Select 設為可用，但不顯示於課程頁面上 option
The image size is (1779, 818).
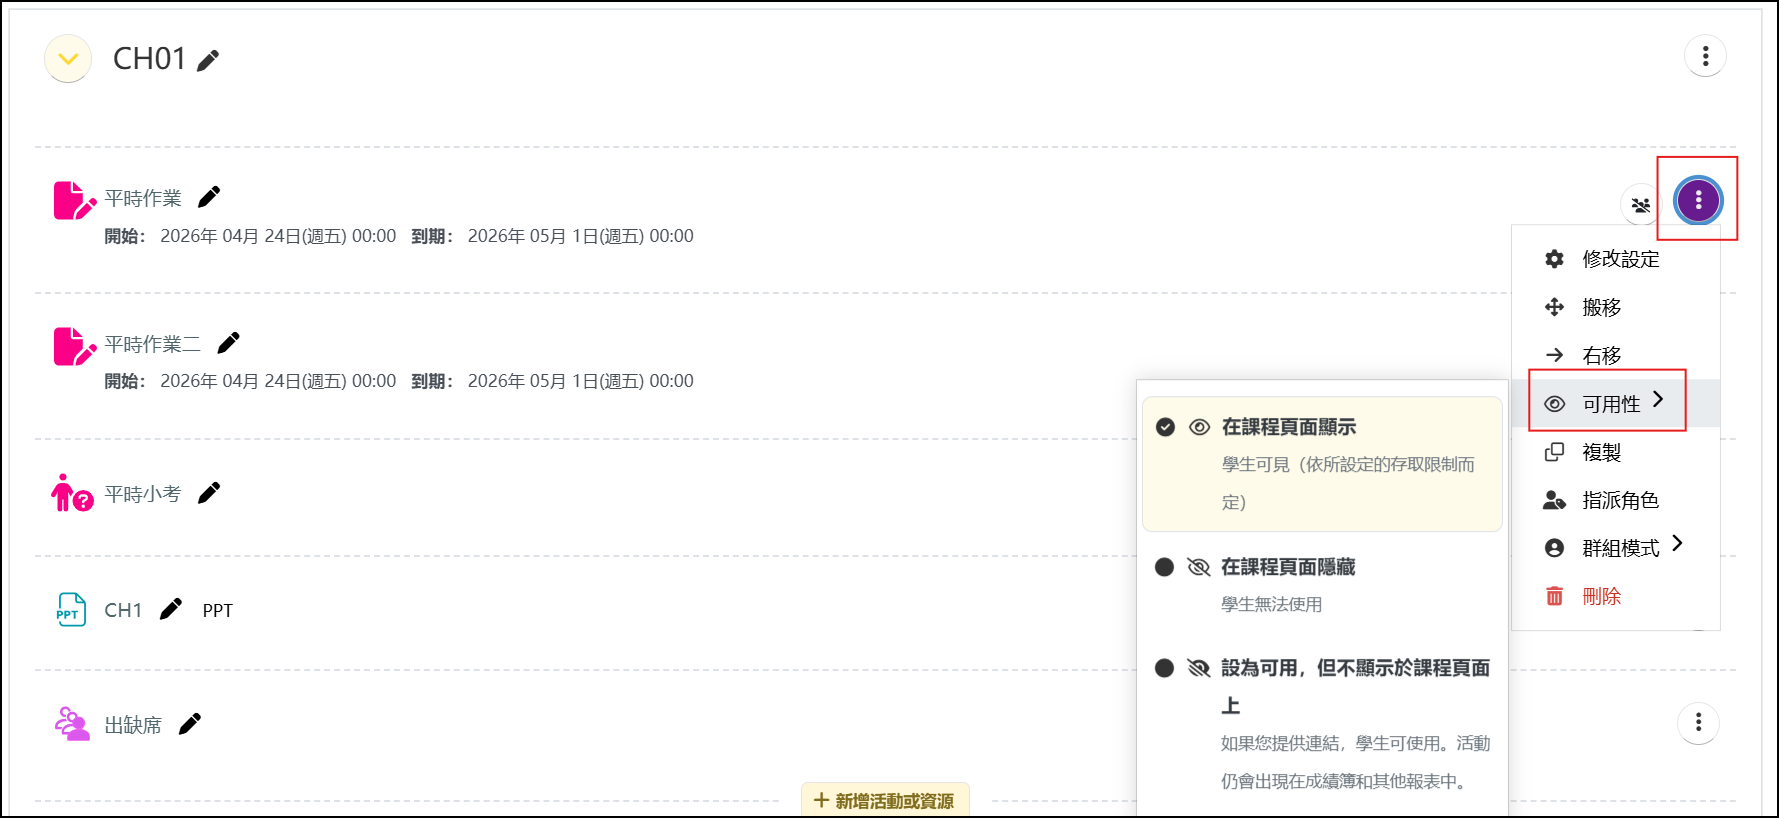1322,724
